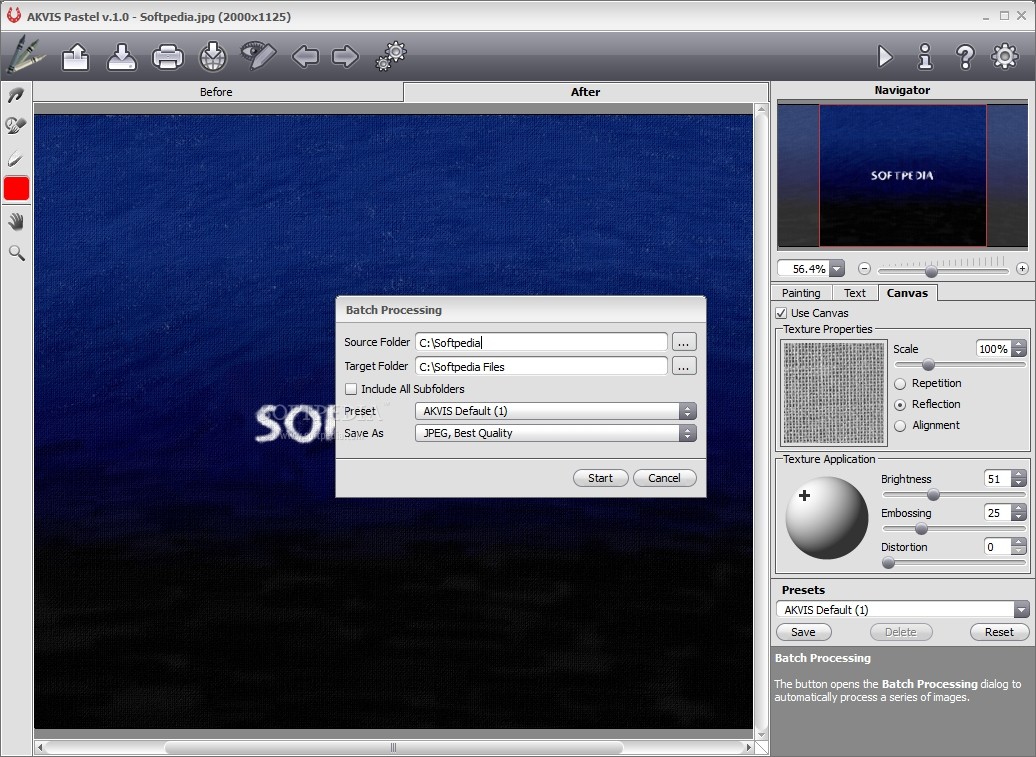Click the Target Folder input field

tap(541, 366)
